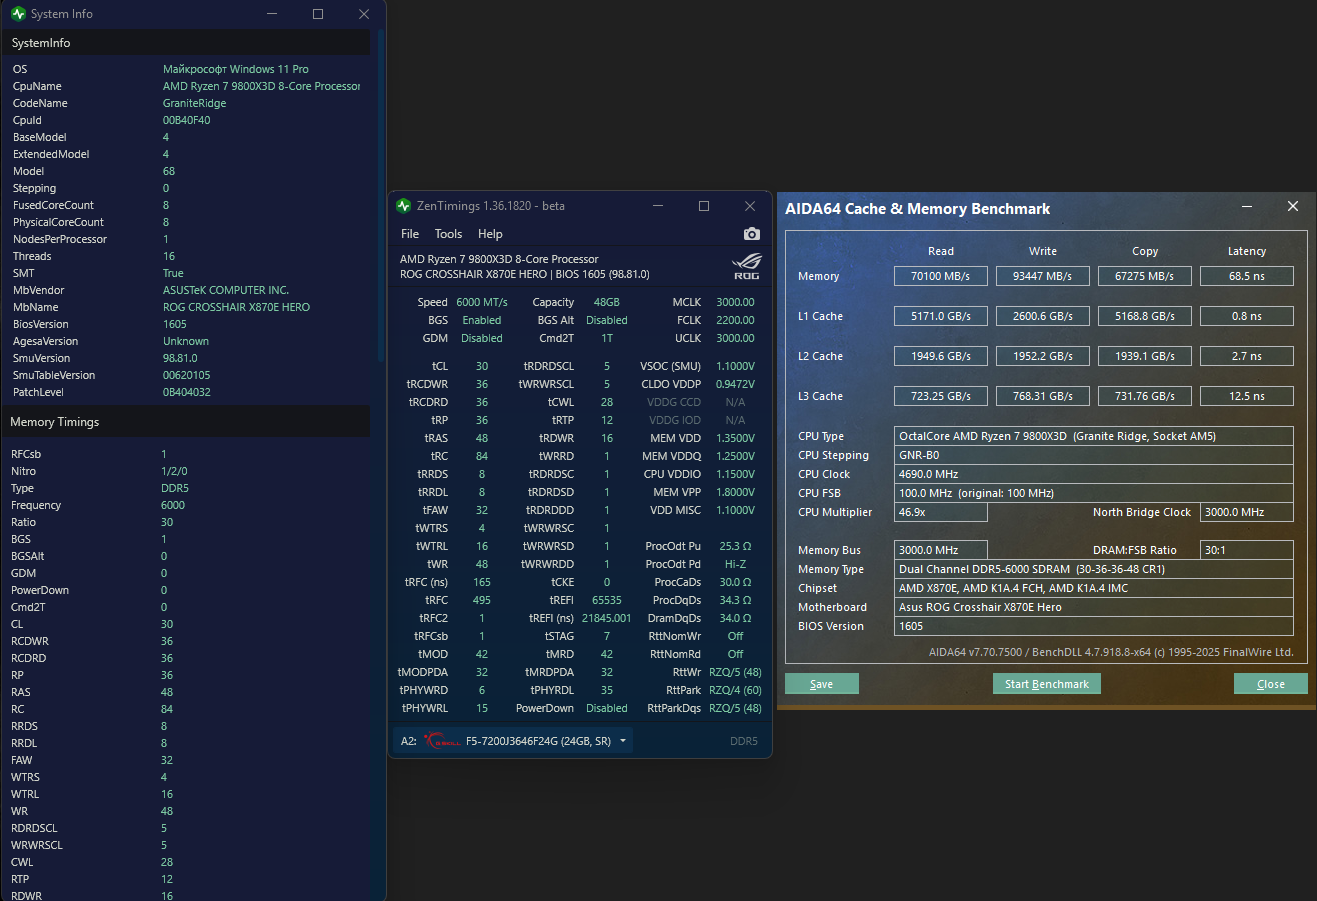Save the AIDA64 benchmark results

click(x=822, y=684)
